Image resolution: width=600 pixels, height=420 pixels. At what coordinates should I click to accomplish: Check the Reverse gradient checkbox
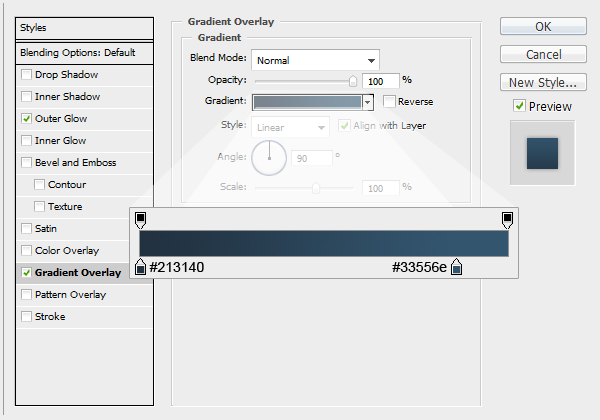(389, 102)
